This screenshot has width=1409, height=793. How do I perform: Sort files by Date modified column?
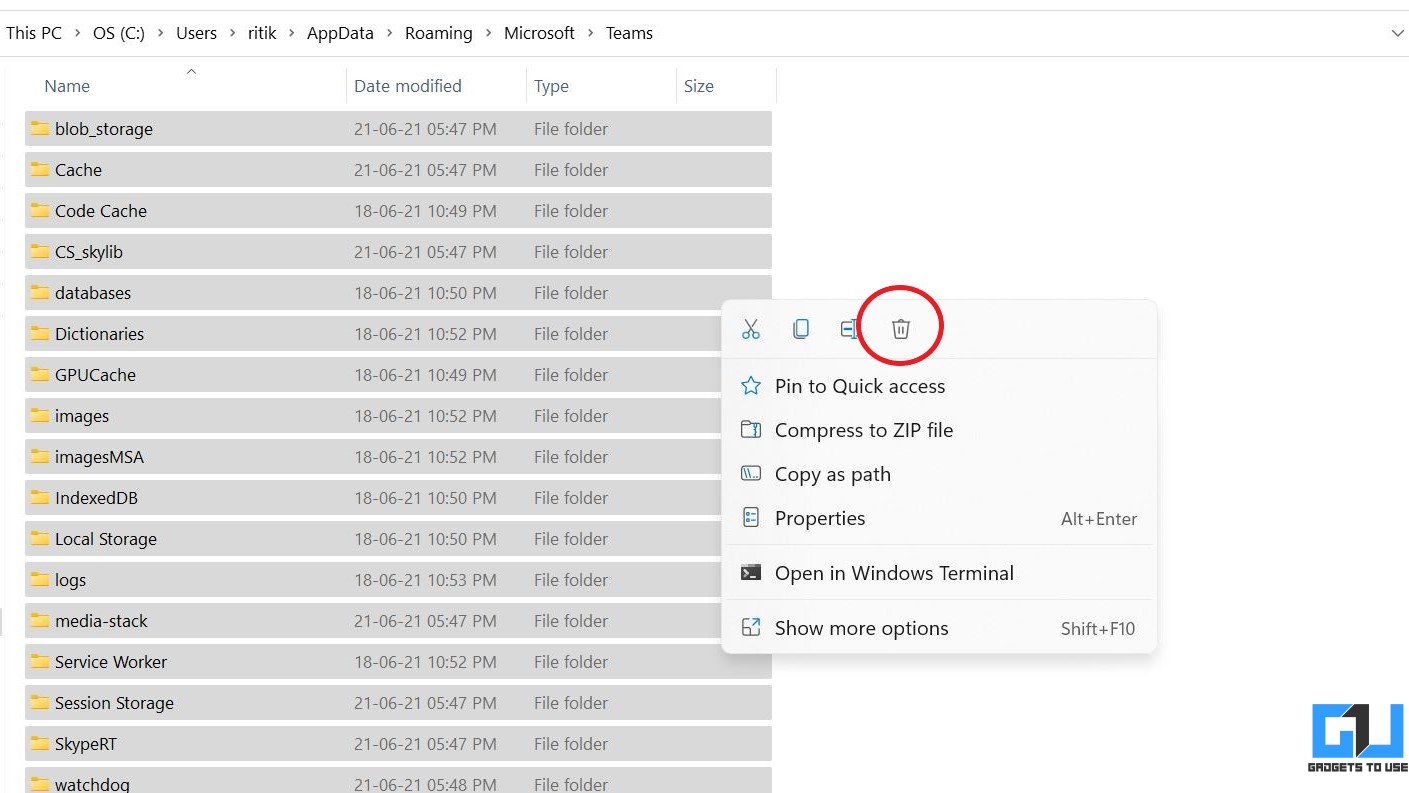[407, 86]
